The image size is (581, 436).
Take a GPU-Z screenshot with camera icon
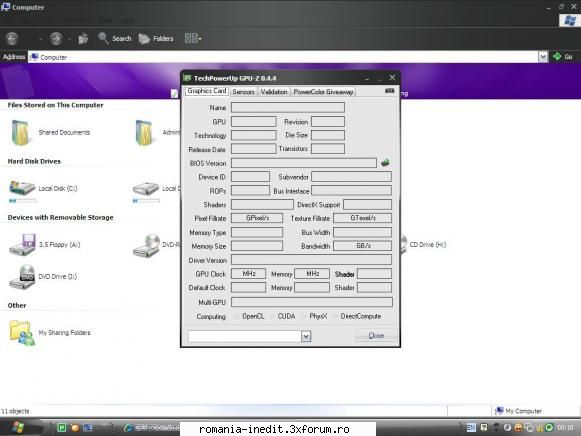(x=389, y=91)
